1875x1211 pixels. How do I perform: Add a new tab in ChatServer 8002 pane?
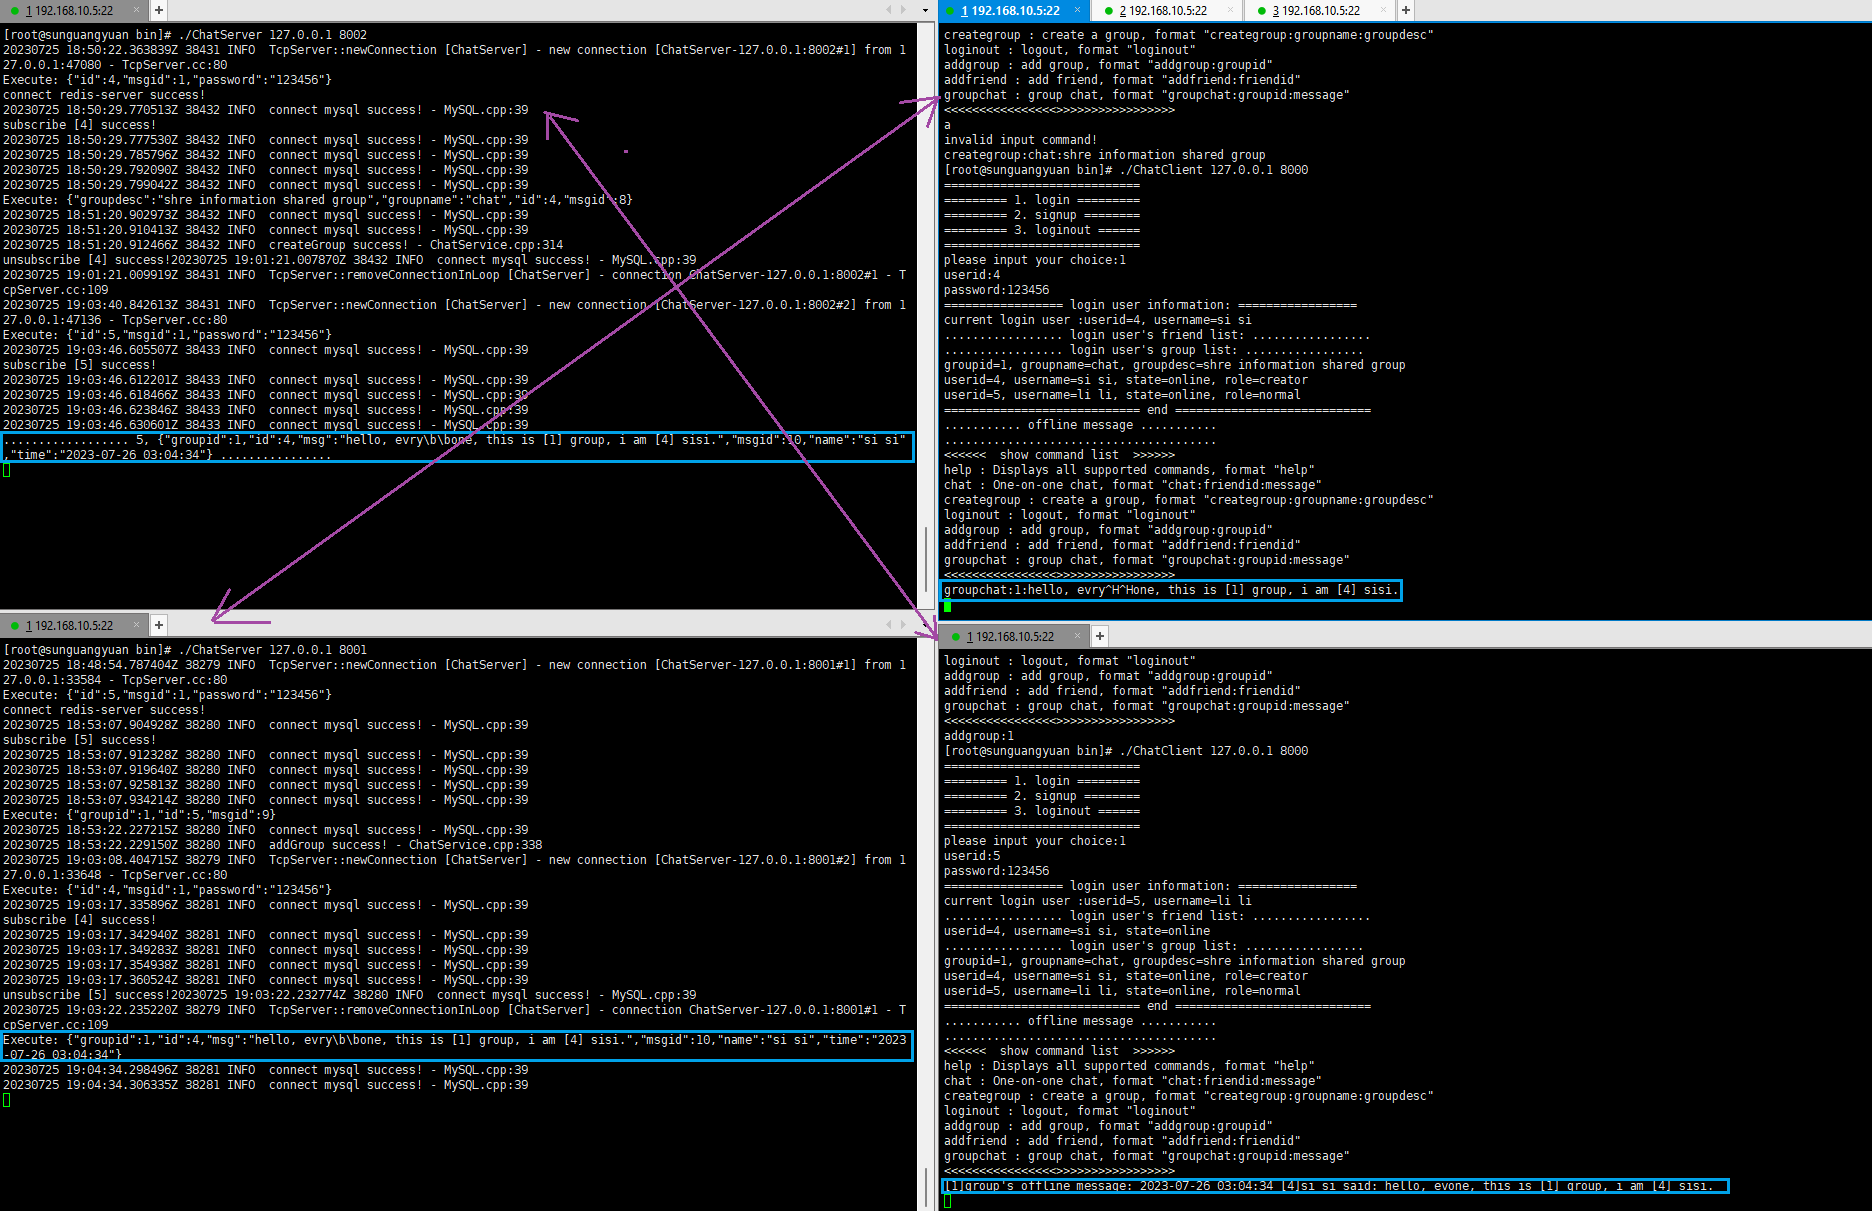(159, 10)
